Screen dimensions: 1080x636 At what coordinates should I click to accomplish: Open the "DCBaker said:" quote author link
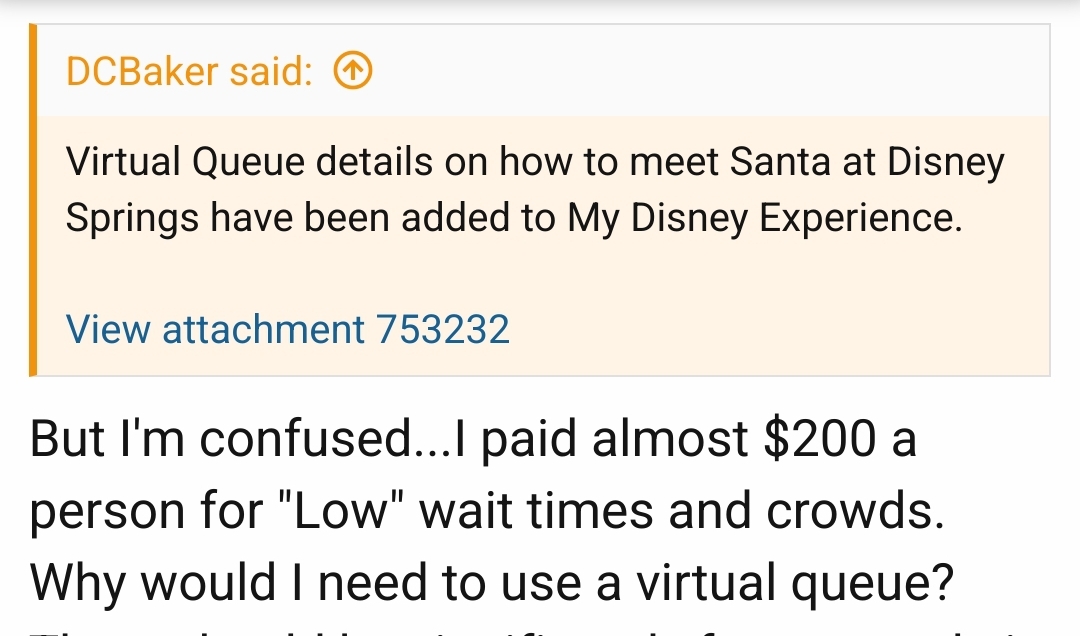point(189,71)
